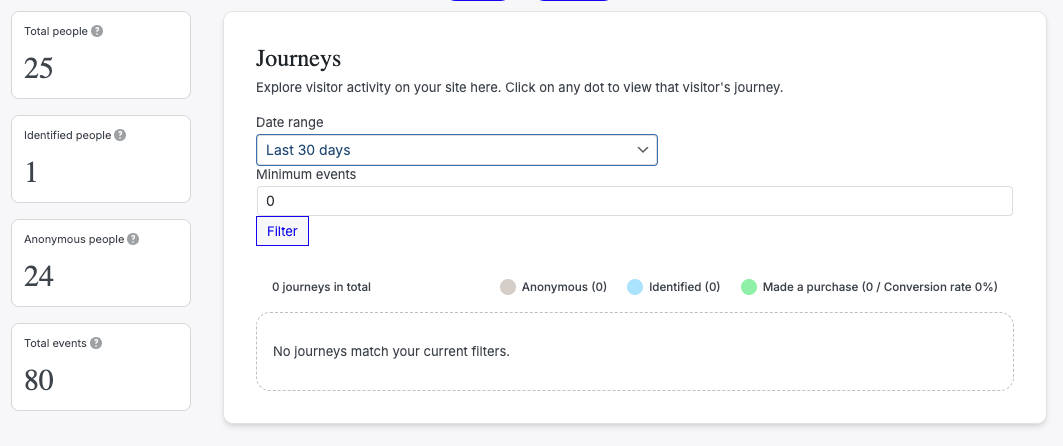The image size is (1063, 446).
Task: Click the Identified (0) legend label
Action: click(684, 287)
